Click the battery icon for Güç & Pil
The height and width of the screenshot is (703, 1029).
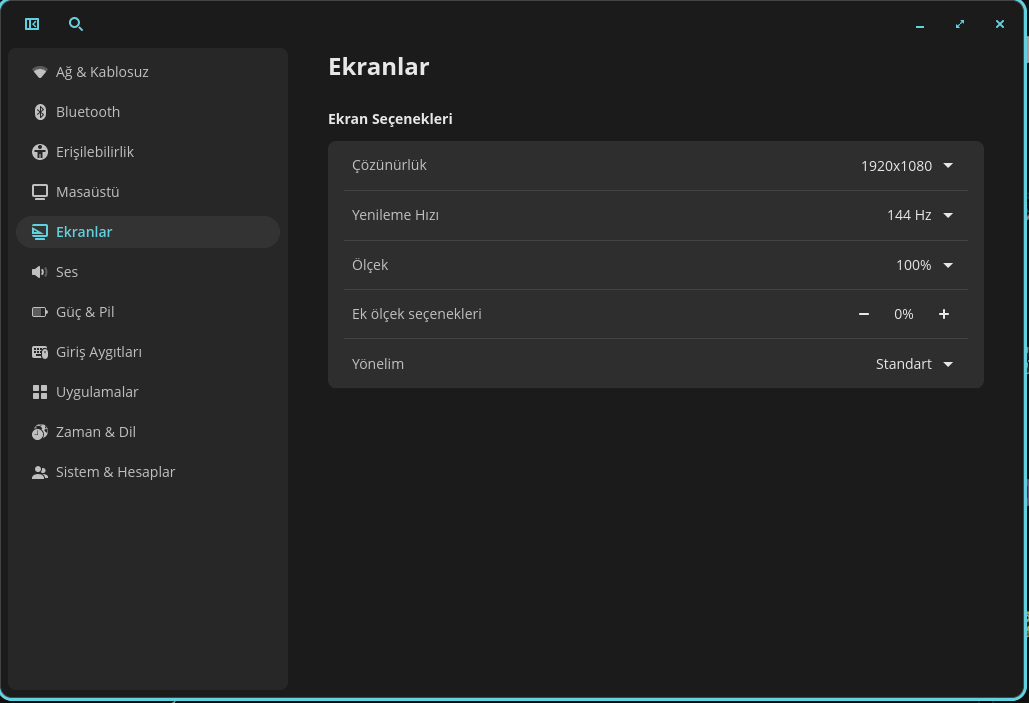tap(39, 312)
